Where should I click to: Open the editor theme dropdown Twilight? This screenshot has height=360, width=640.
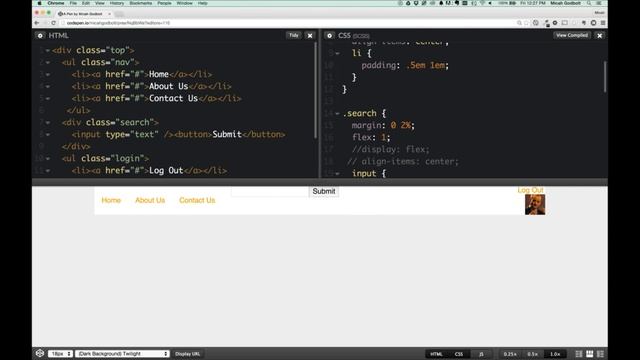tap(122, 353)
